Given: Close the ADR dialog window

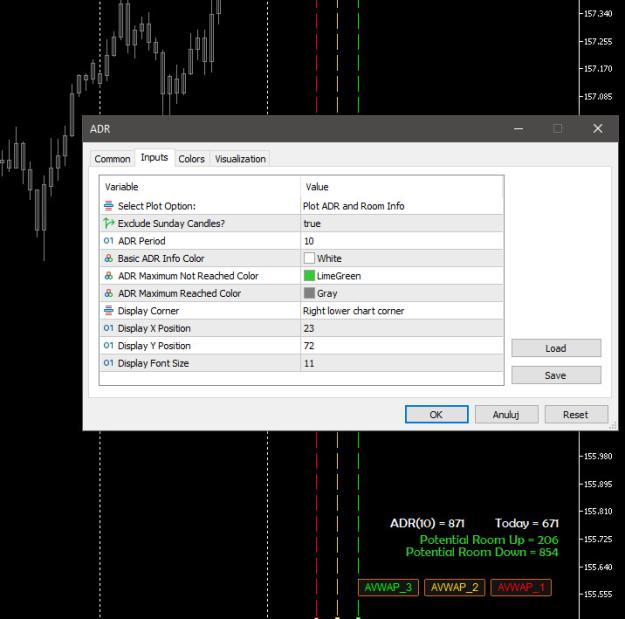Looking at the screenshot, I should pyautogui.click(x=597, y=128).
